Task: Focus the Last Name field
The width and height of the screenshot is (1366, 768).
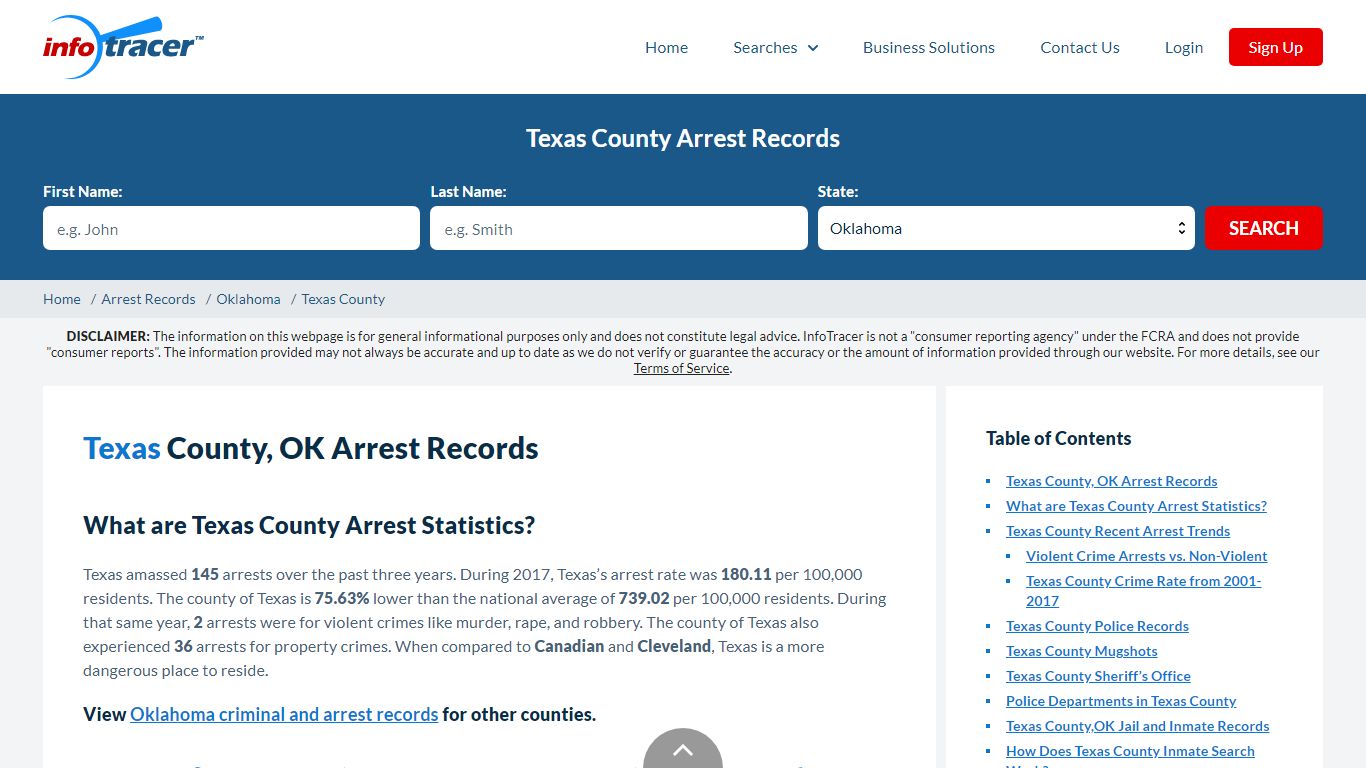Action: pos(618,228)
